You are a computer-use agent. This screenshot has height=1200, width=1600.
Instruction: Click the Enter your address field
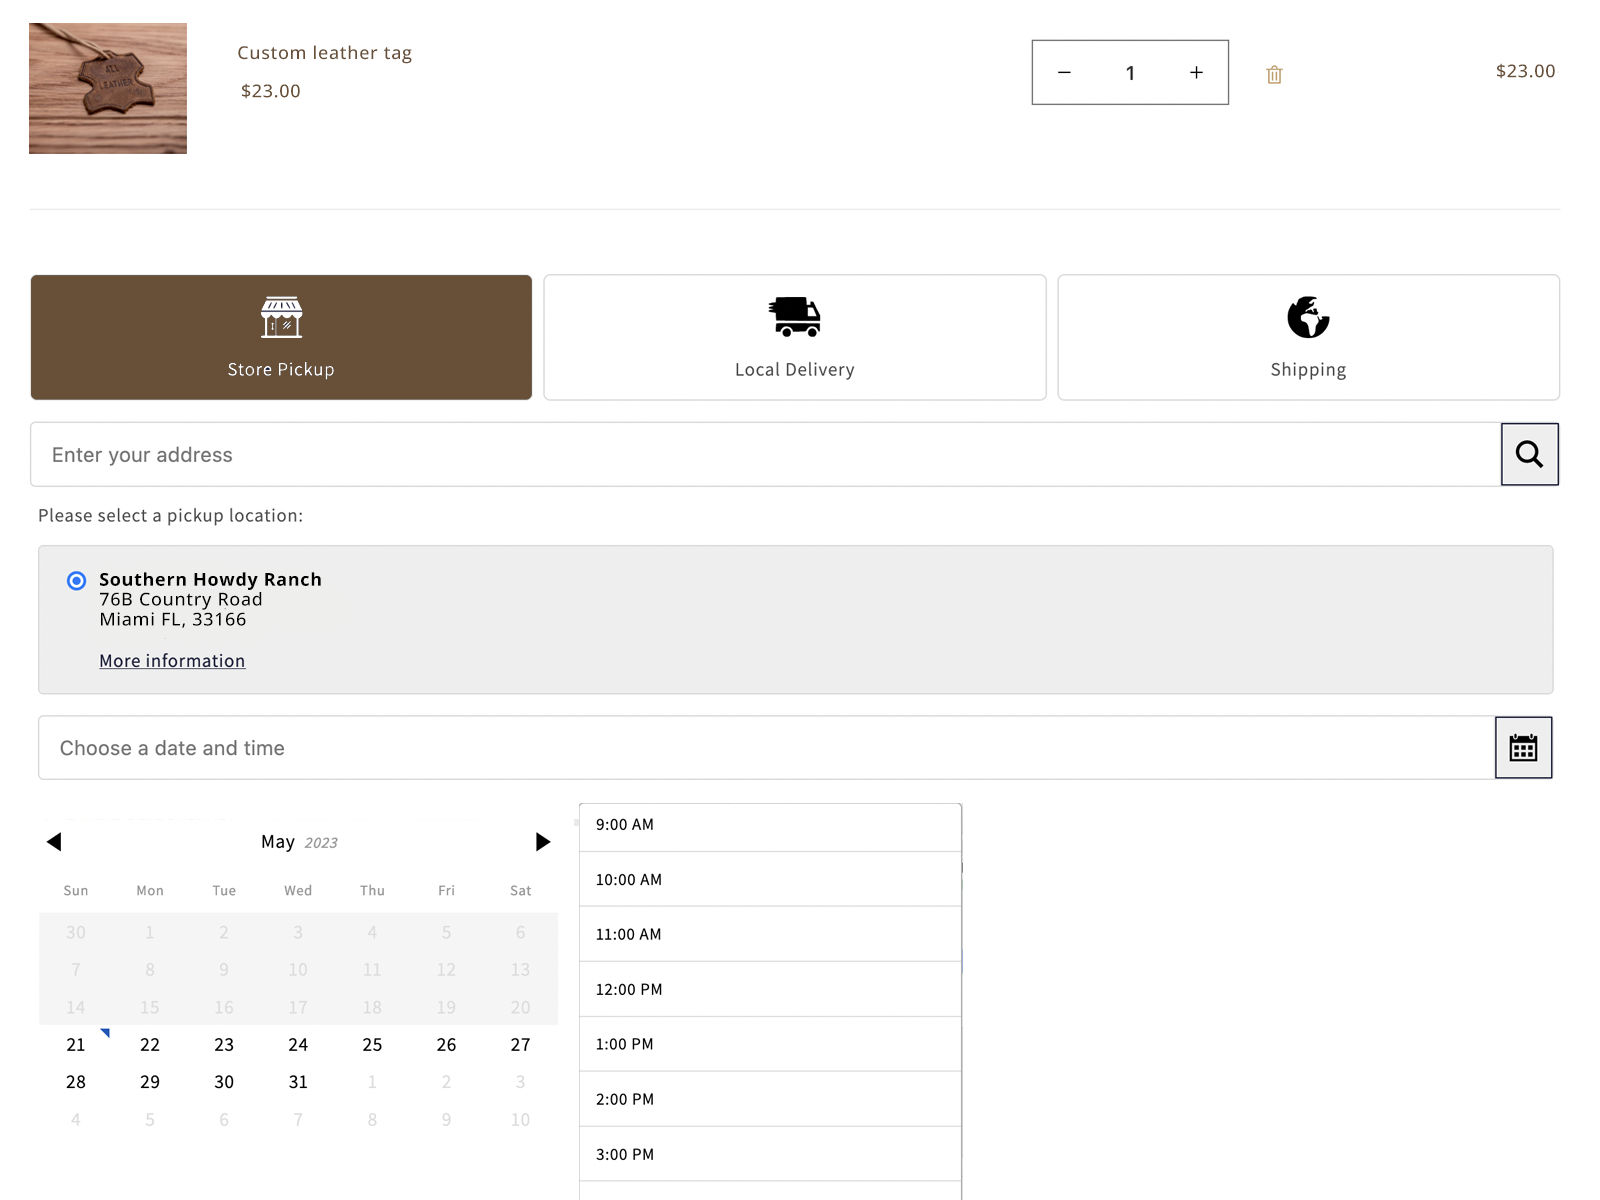(765, 455)
